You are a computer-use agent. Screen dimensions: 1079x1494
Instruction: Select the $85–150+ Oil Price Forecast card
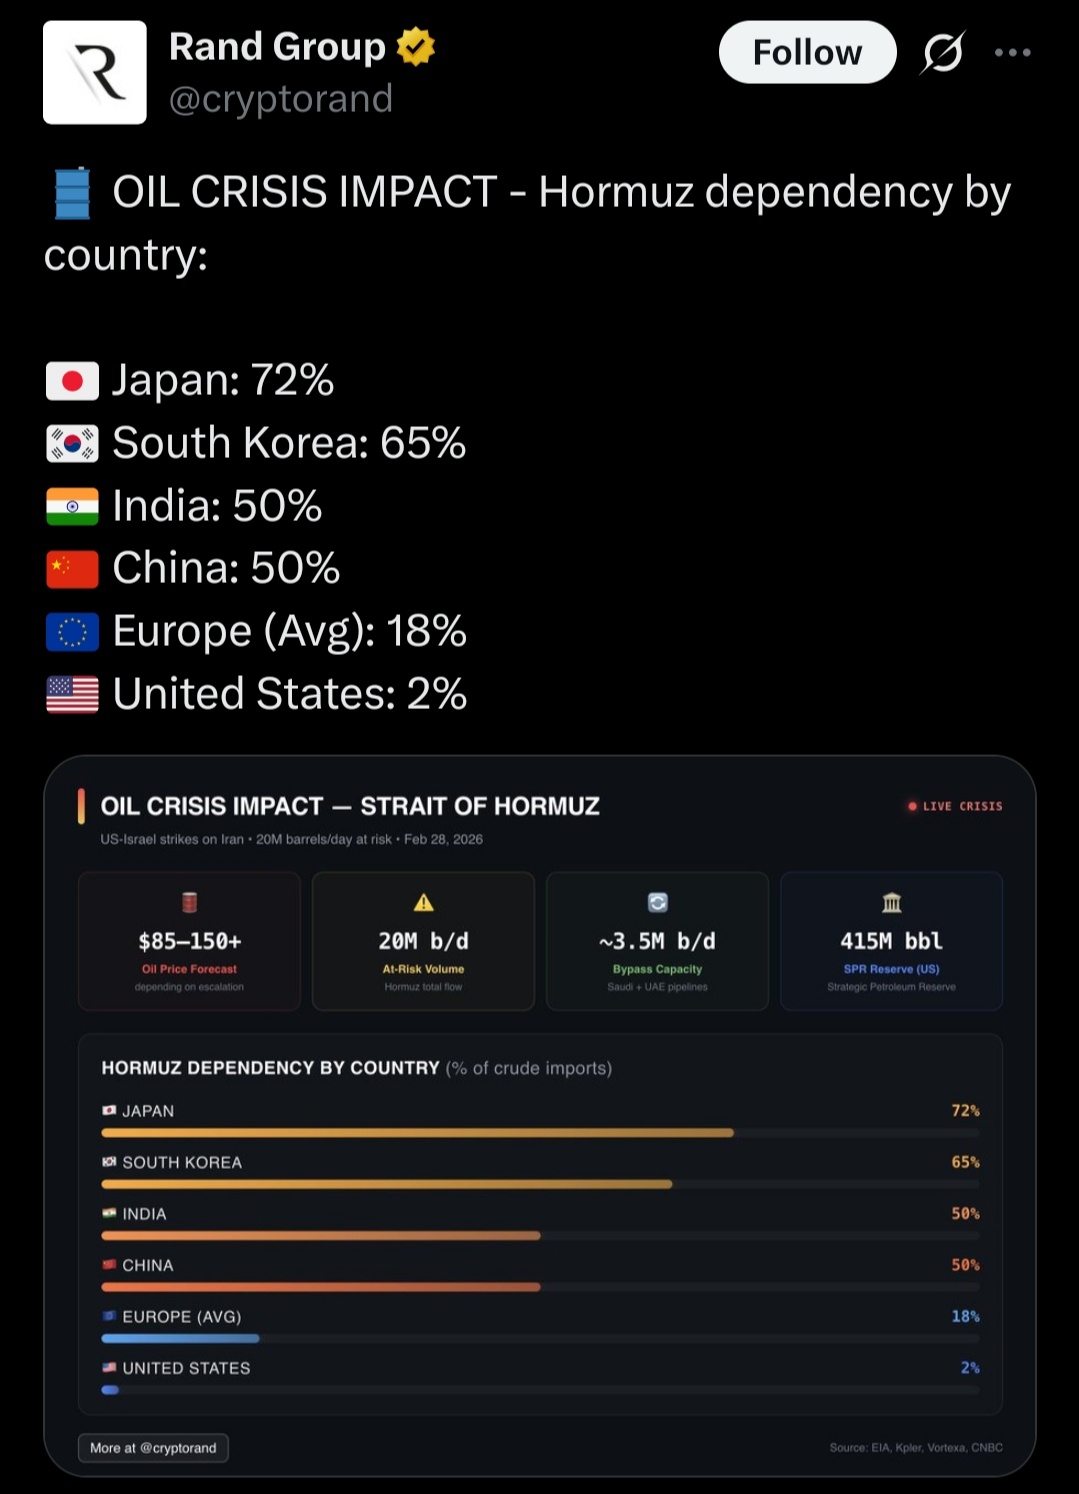(x=189, y=941)
